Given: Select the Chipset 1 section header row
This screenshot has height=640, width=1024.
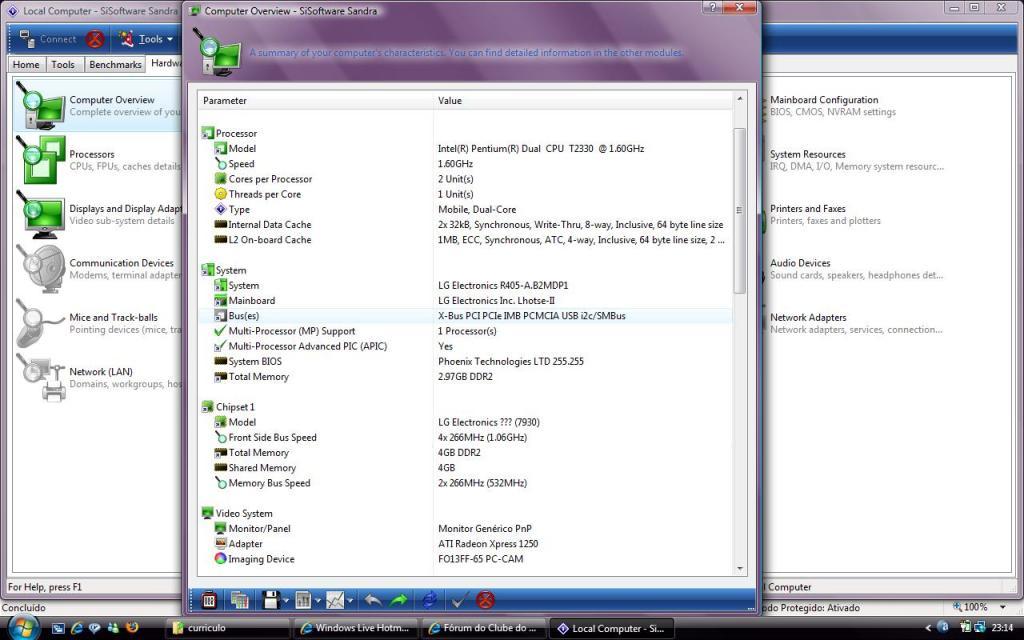Looking at the screenshot, I should click(x=466, y=407).
